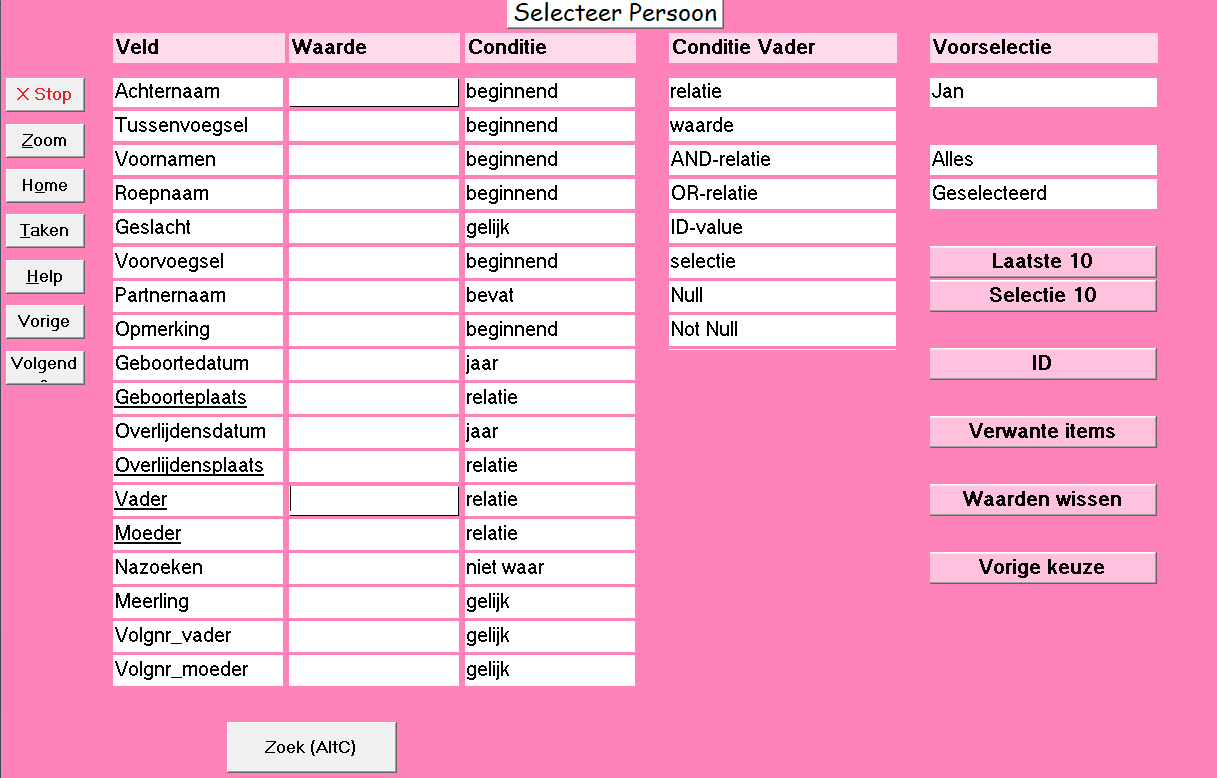Start search with Zoek (AltC) button
Image resolution: width=1217 pixels, height=778 pixels.
(311, 747)
